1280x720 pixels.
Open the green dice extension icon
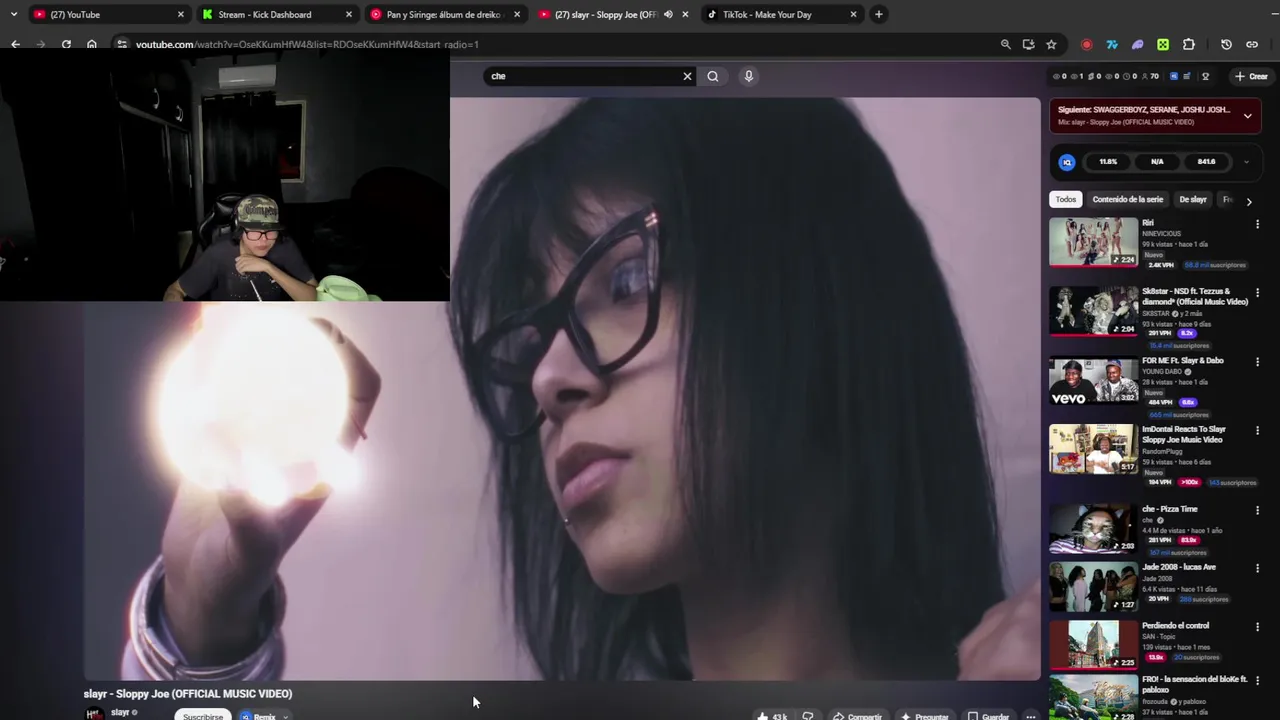point(1163,44)
